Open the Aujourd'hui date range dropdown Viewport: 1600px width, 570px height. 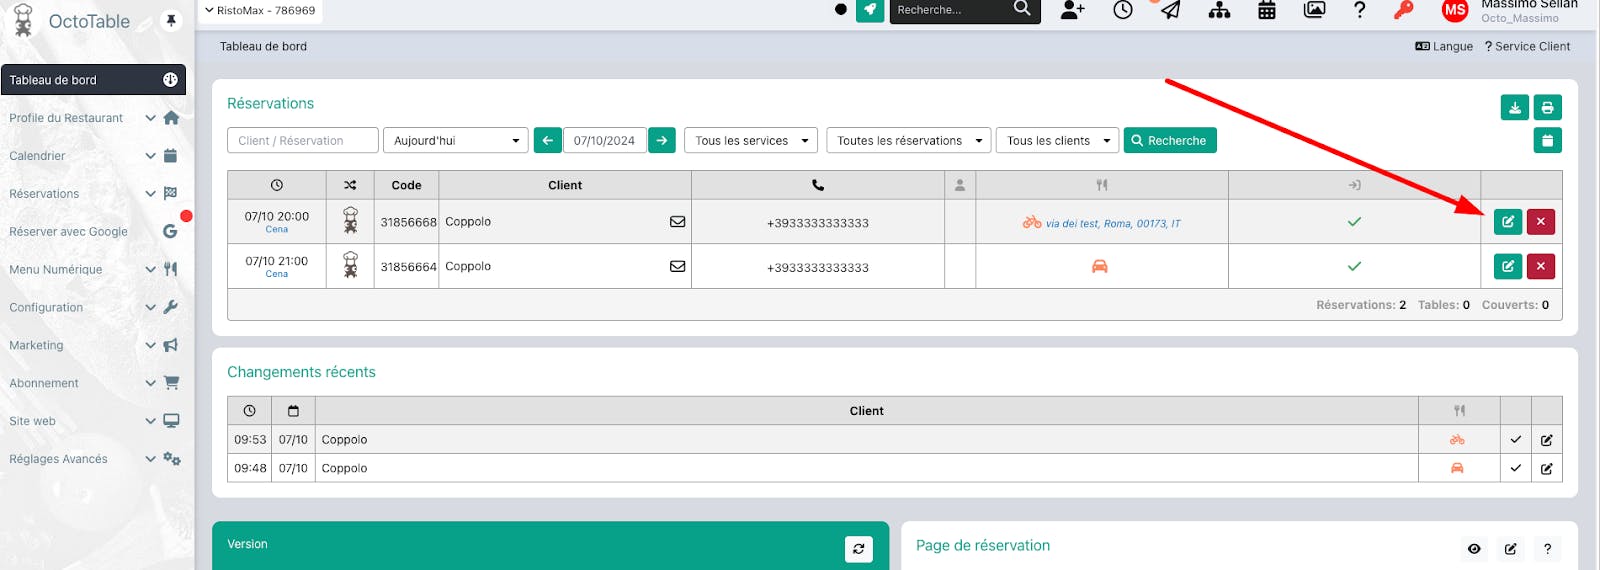456,141
